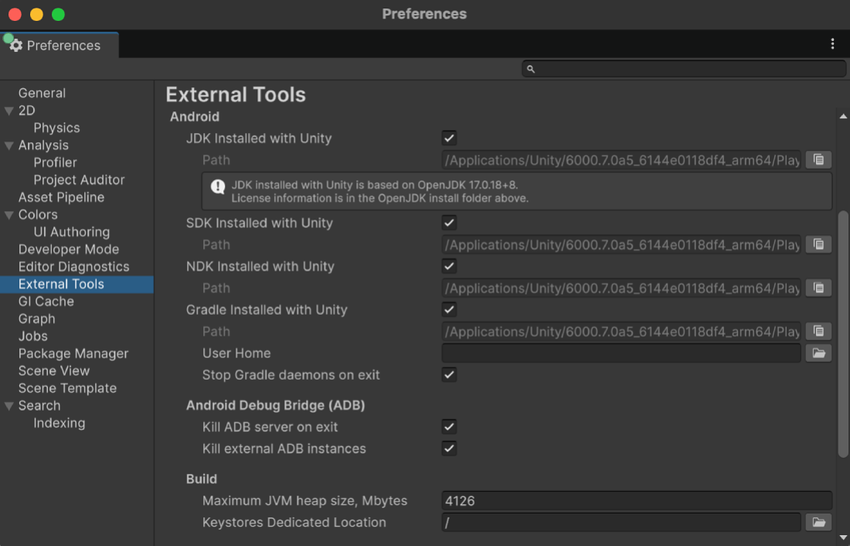Viewport: 850px width, 546px height.
Task: Click the scroll down arrow
Action: 843,537
